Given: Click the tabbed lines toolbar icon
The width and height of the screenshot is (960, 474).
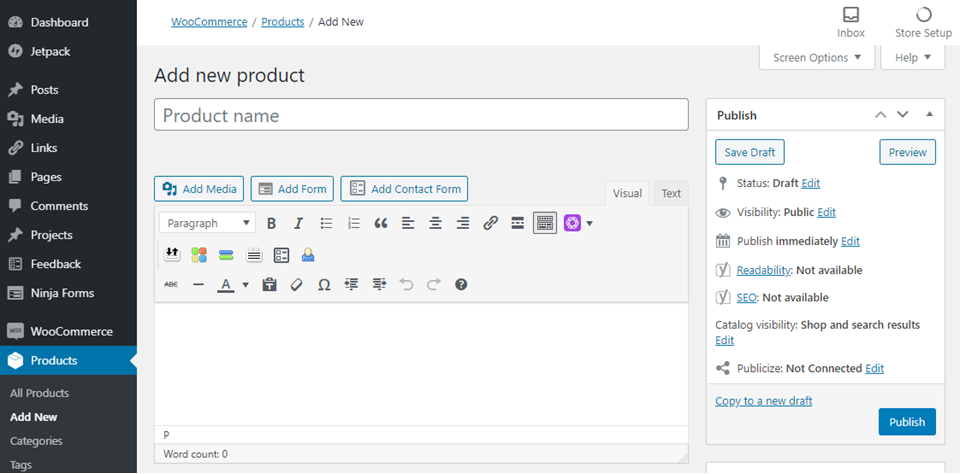Looking at the screenshot, I should point(254,255).
